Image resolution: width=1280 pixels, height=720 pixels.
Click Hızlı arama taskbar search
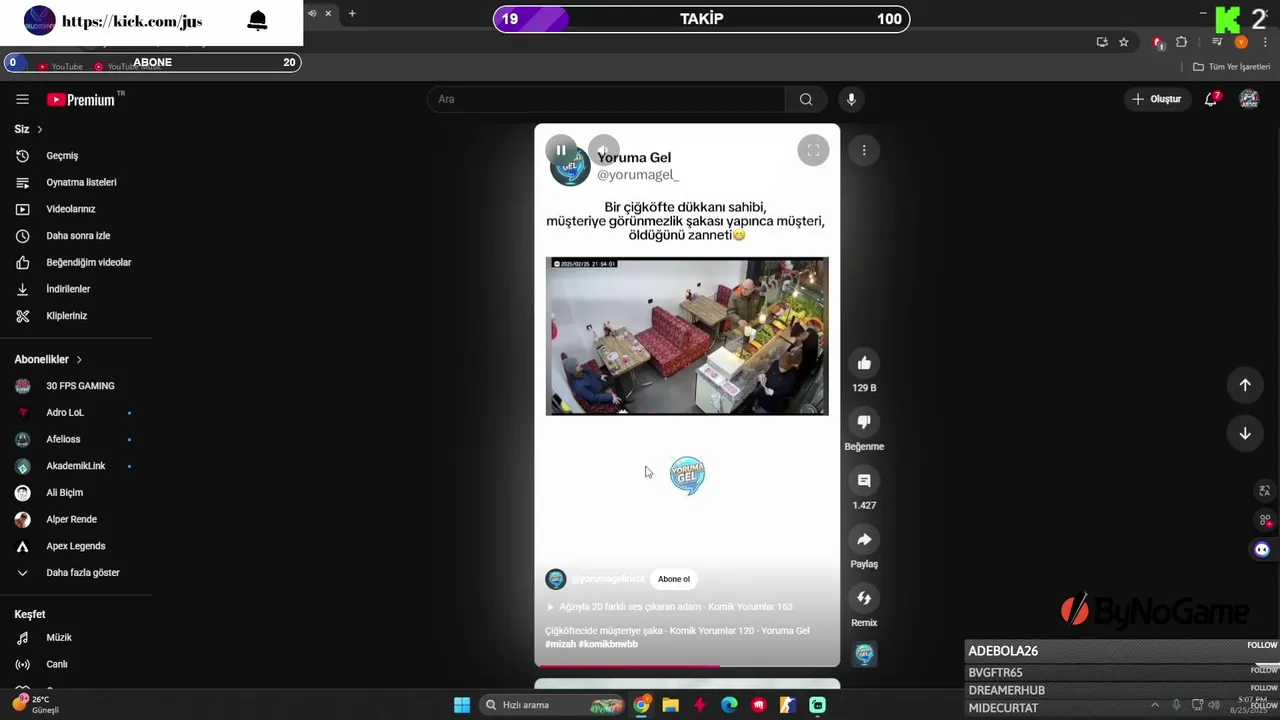point(552,705)
